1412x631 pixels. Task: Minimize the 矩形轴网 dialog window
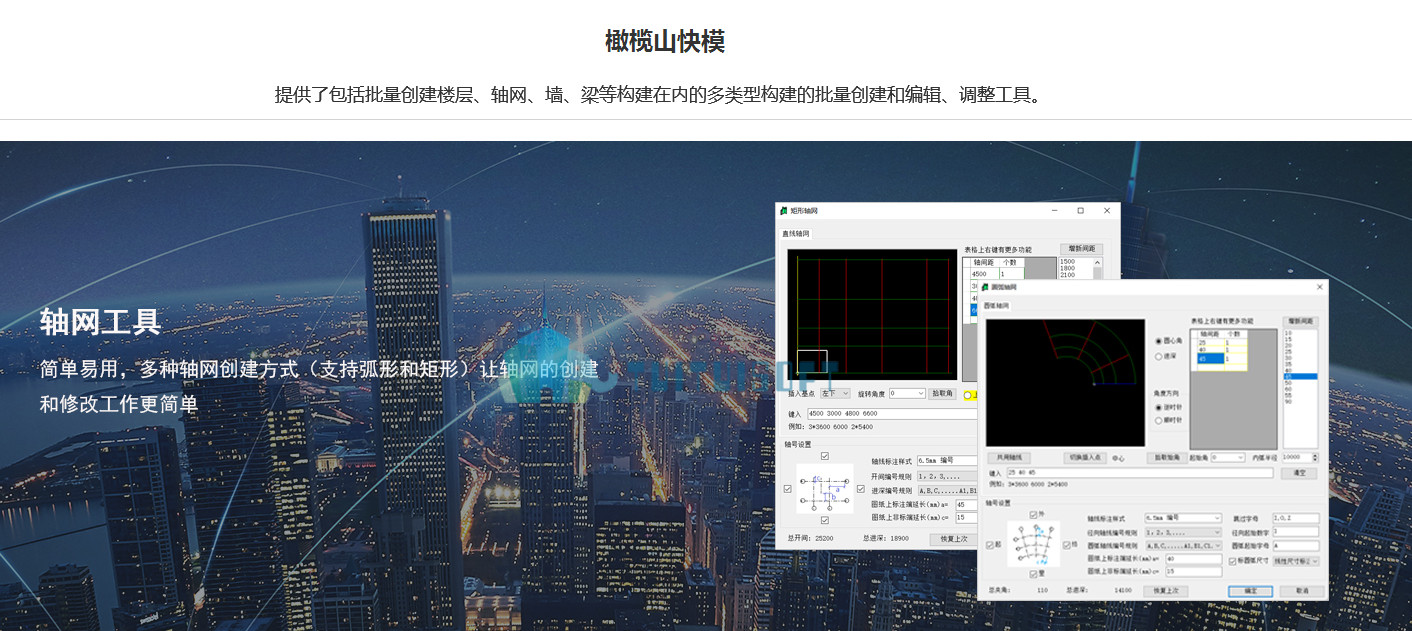coord(1054,211)
